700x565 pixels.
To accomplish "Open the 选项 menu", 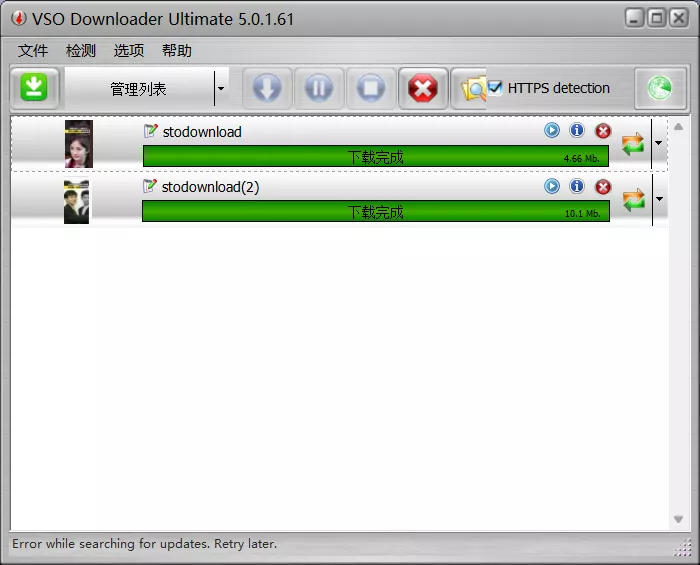I will (x=128, y=50).
